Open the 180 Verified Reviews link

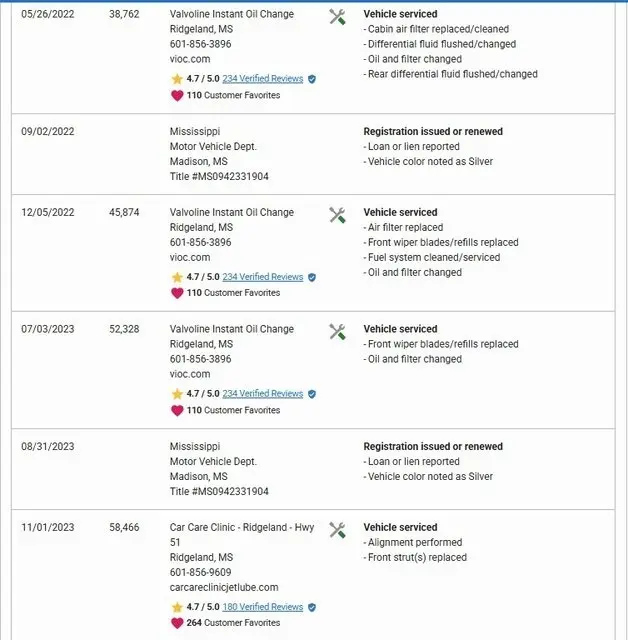(262, 607)
